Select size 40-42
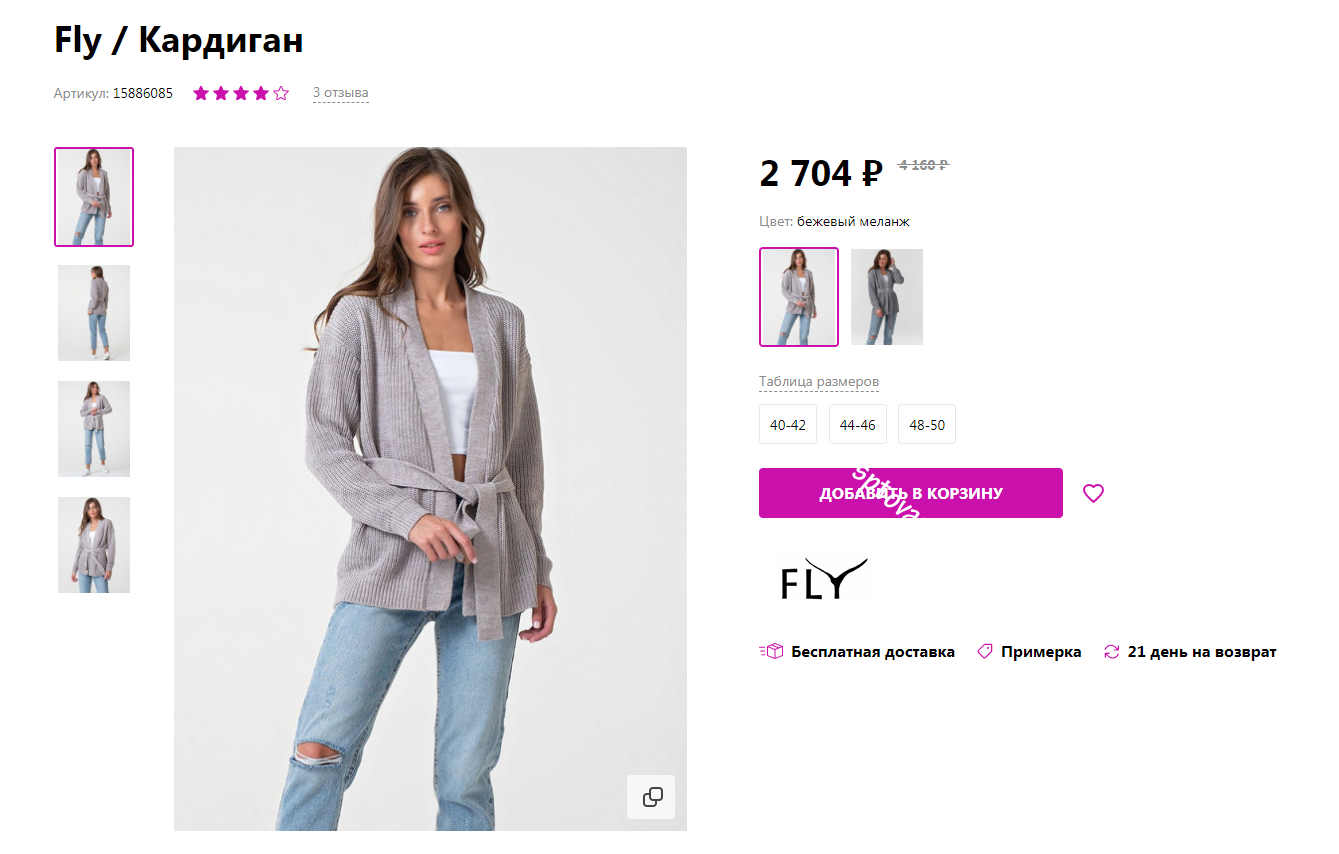 [788, 424]
